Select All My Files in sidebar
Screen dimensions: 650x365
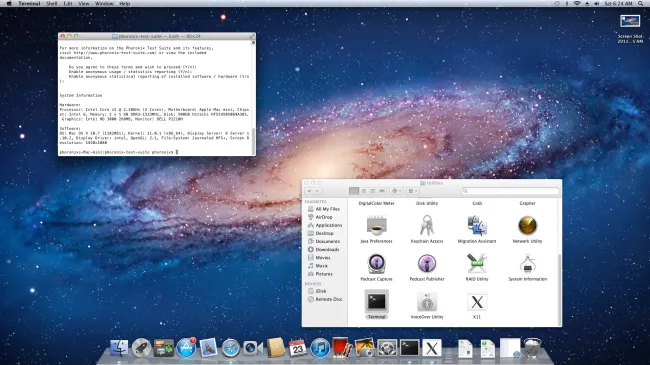coord(324,209)
